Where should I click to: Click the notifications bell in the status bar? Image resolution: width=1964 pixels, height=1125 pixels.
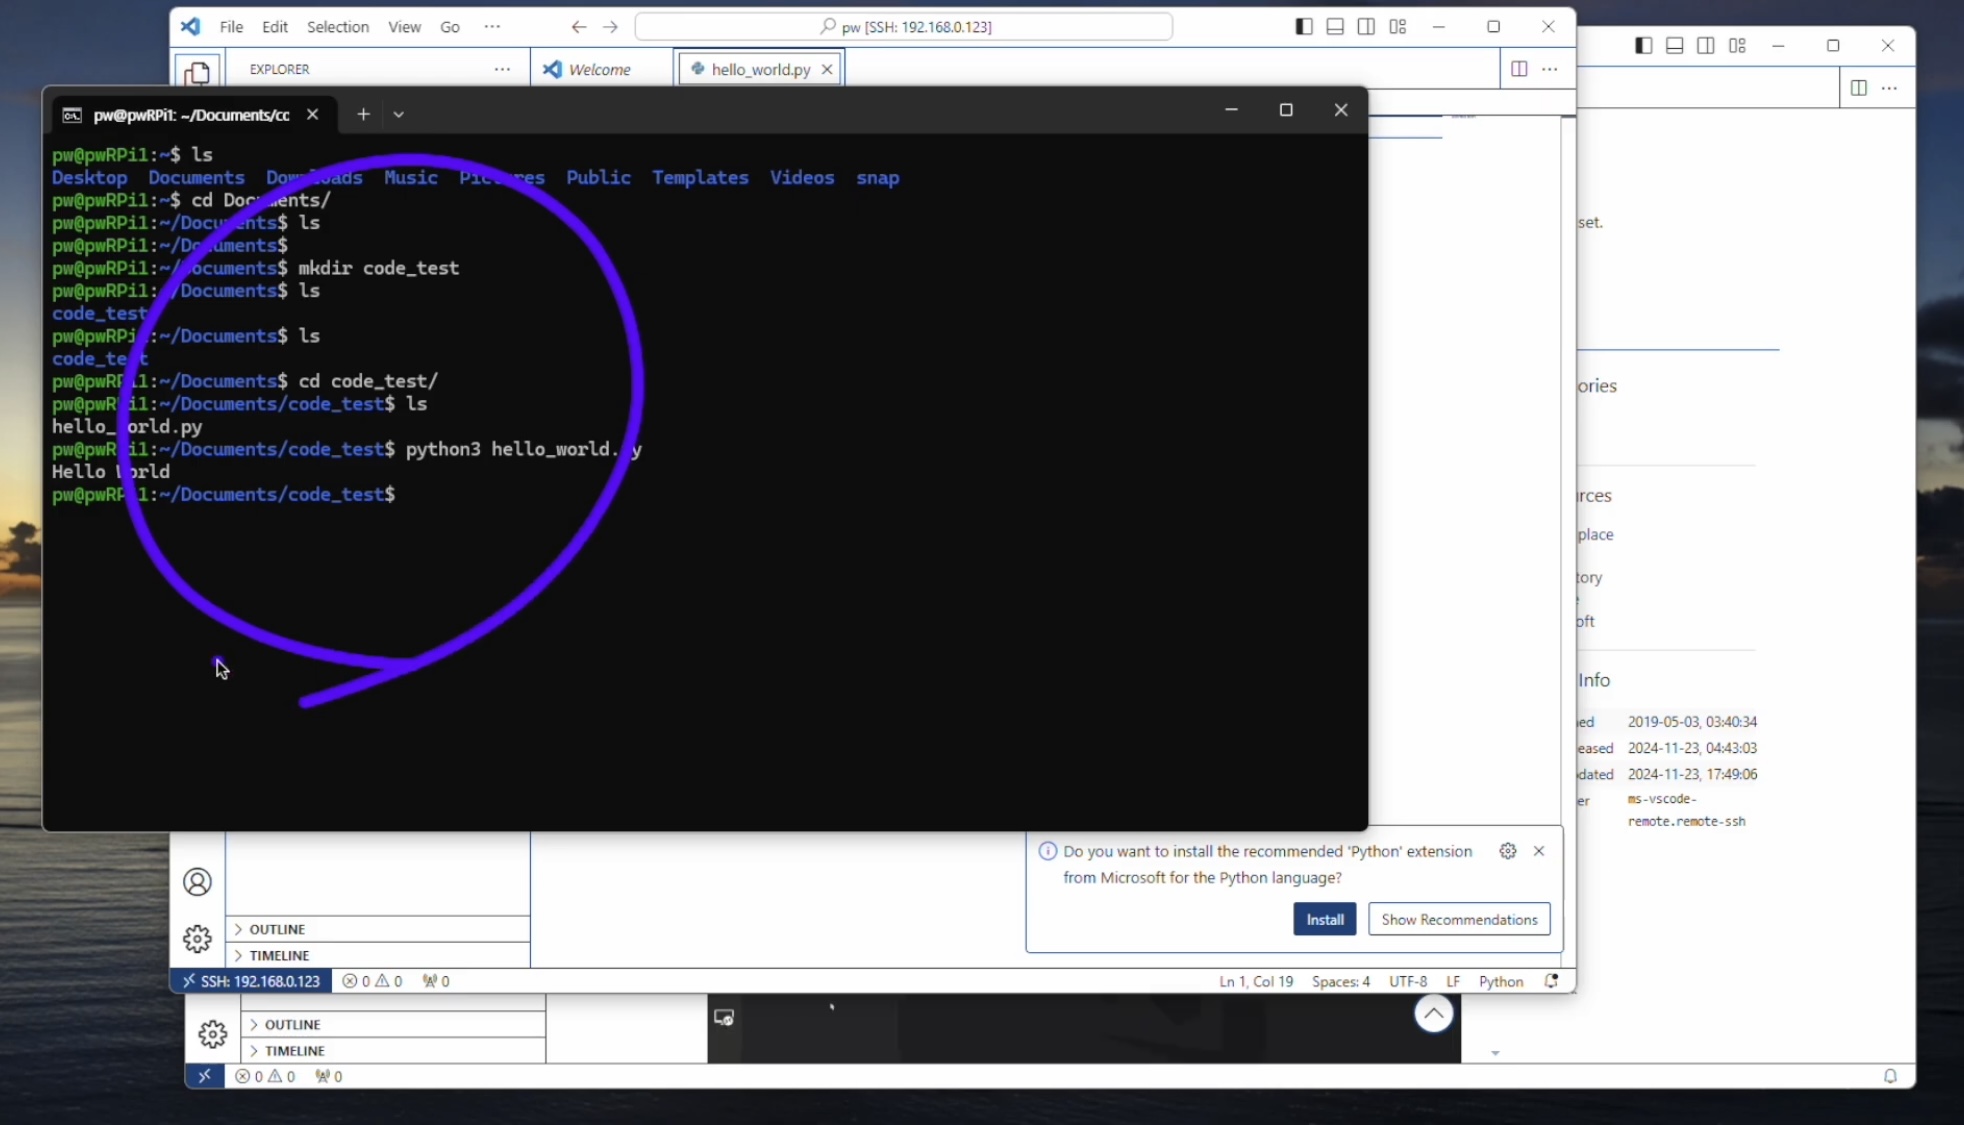tap(1551, 981)
